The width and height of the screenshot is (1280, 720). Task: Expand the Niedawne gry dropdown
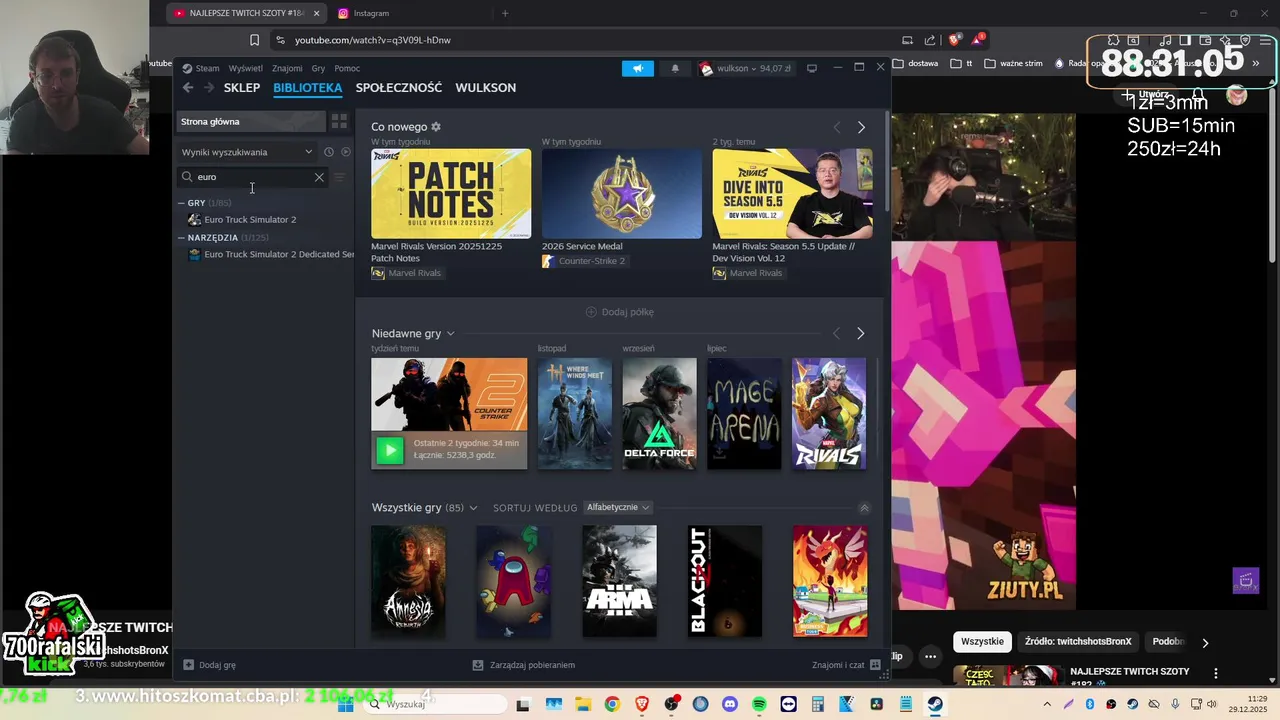coord(450,333)
